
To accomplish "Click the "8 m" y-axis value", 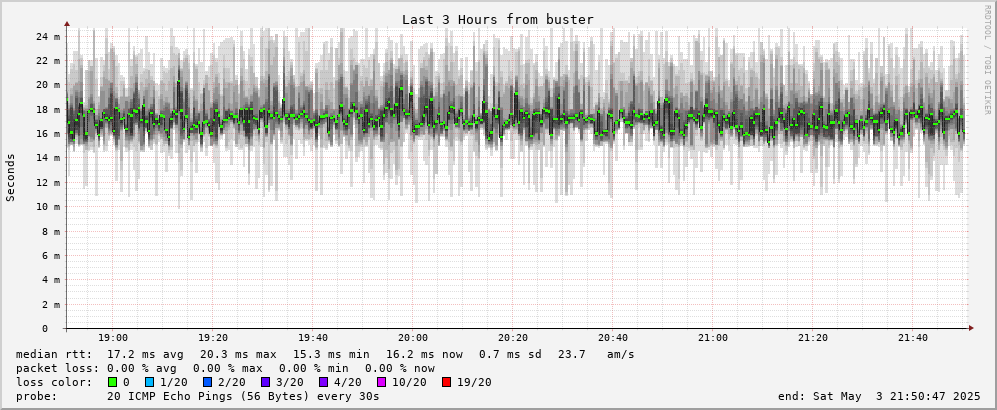I will click(x=50, y=231).
